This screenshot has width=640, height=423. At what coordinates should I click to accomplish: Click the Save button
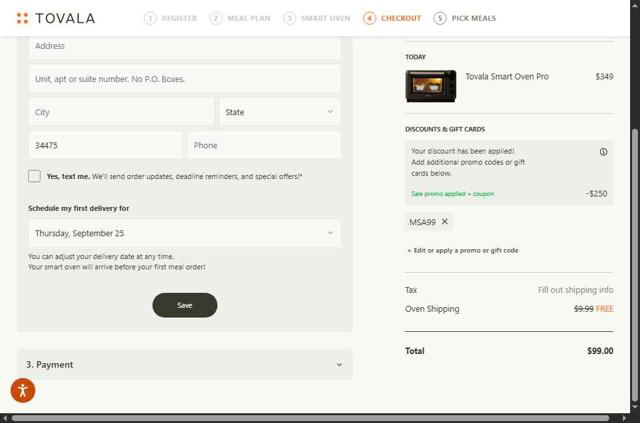coord(184,305)
